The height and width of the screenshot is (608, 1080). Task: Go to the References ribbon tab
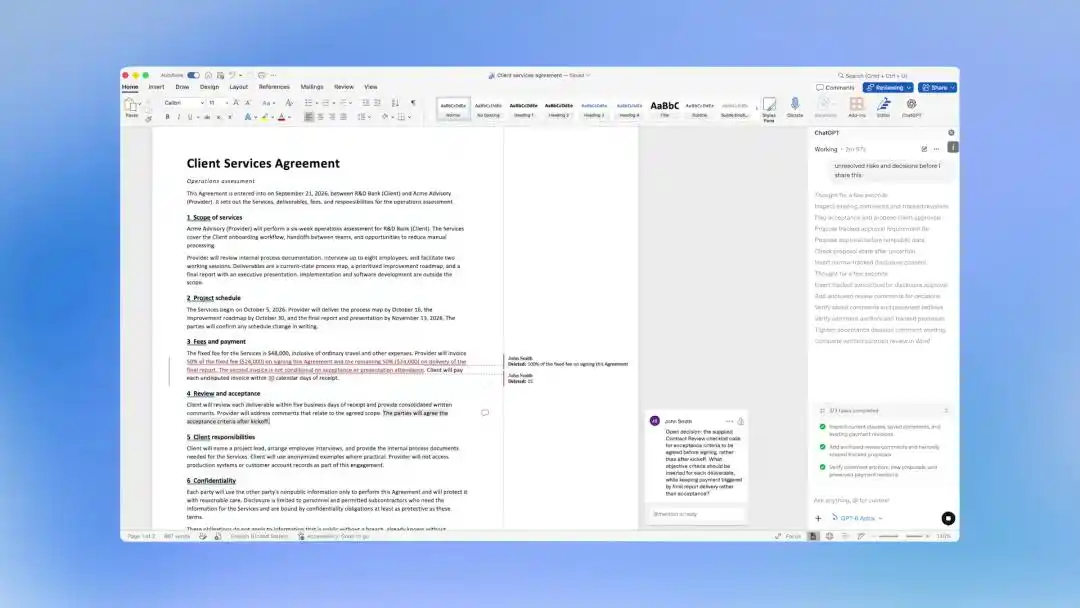pos(274,87)
